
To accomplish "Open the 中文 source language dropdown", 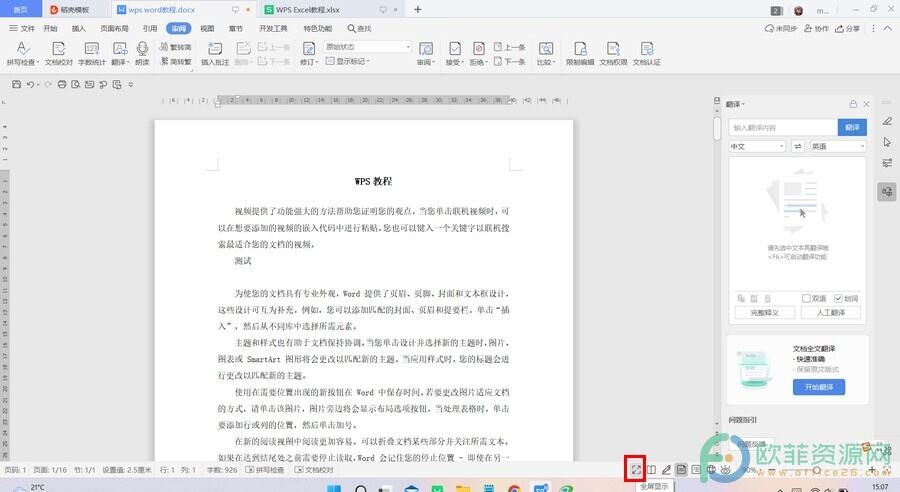I will tap(757, 146).
